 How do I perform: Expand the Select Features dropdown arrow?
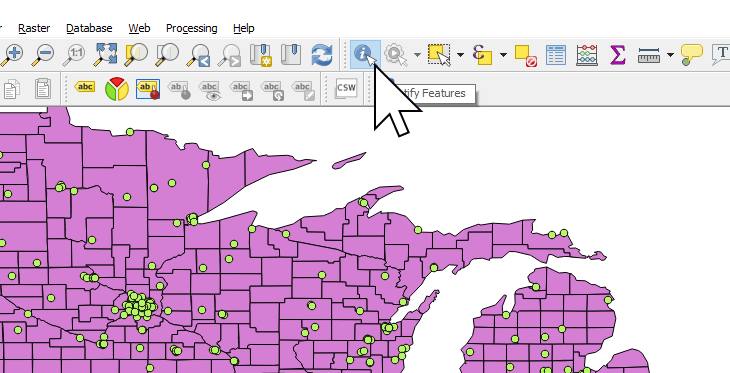click(x=460, y=55)
